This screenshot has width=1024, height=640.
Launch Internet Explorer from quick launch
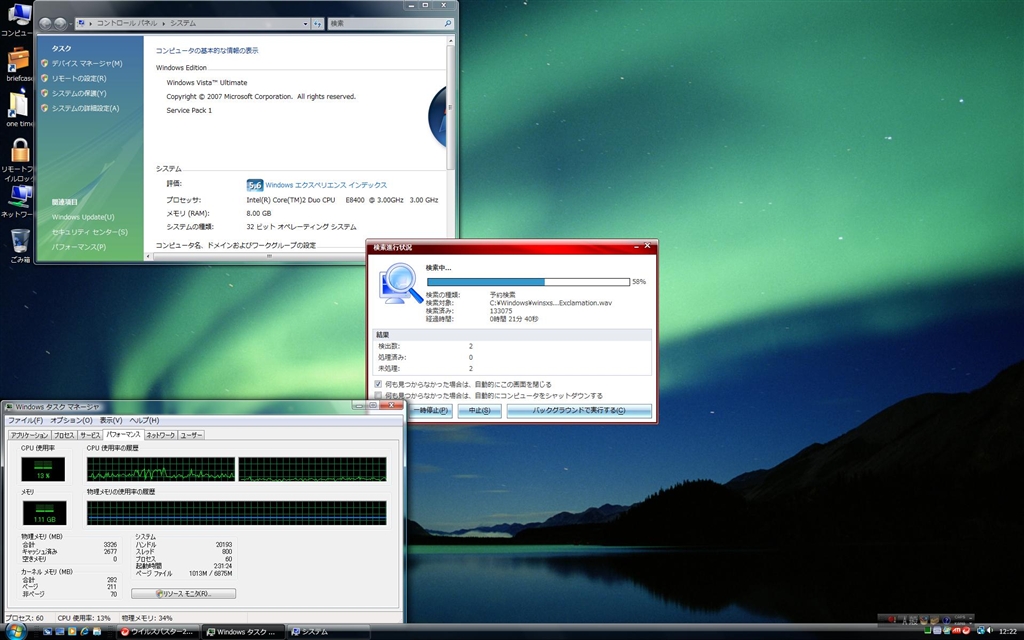pyautogui.click(x=85, y=632)
